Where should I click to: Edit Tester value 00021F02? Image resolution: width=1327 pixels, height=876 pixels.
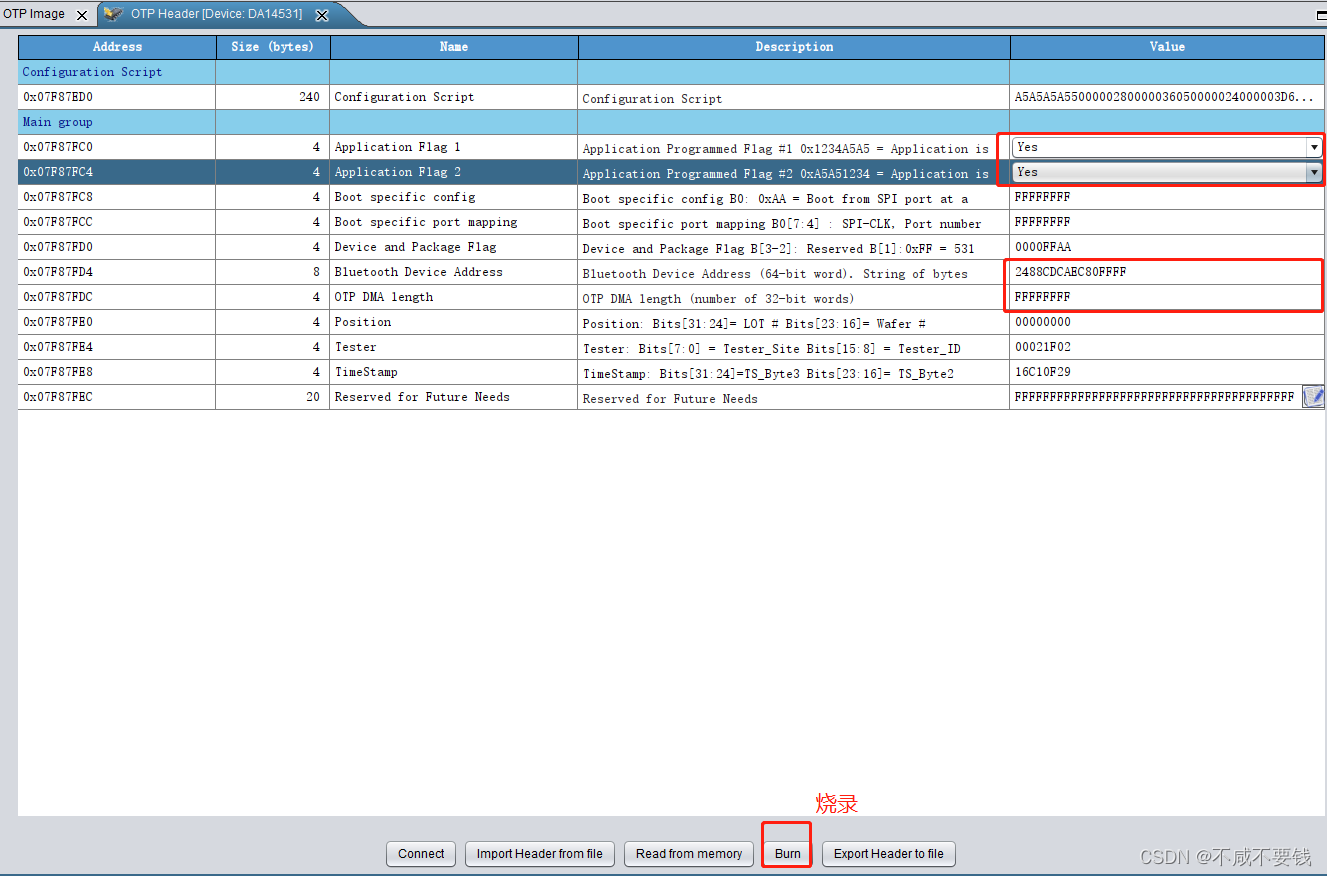(x=1167, y=347)
